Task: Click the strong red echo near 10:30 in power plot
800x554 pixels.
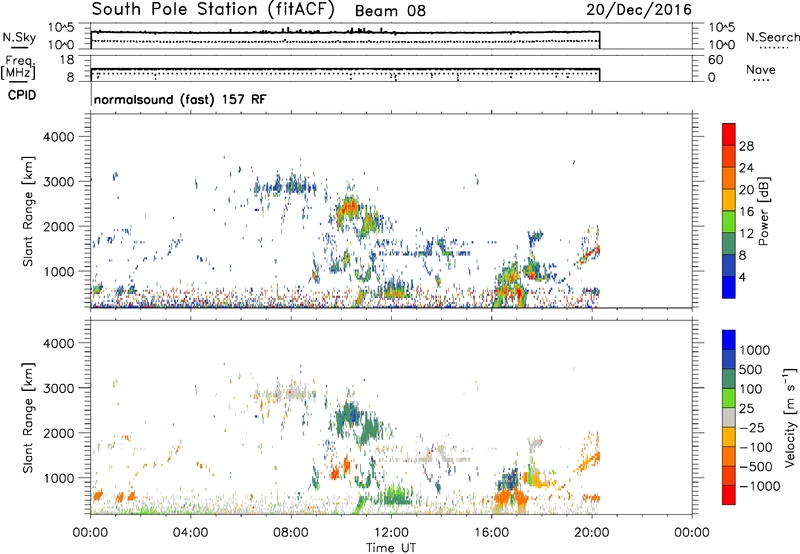Action: pos(349,208)
